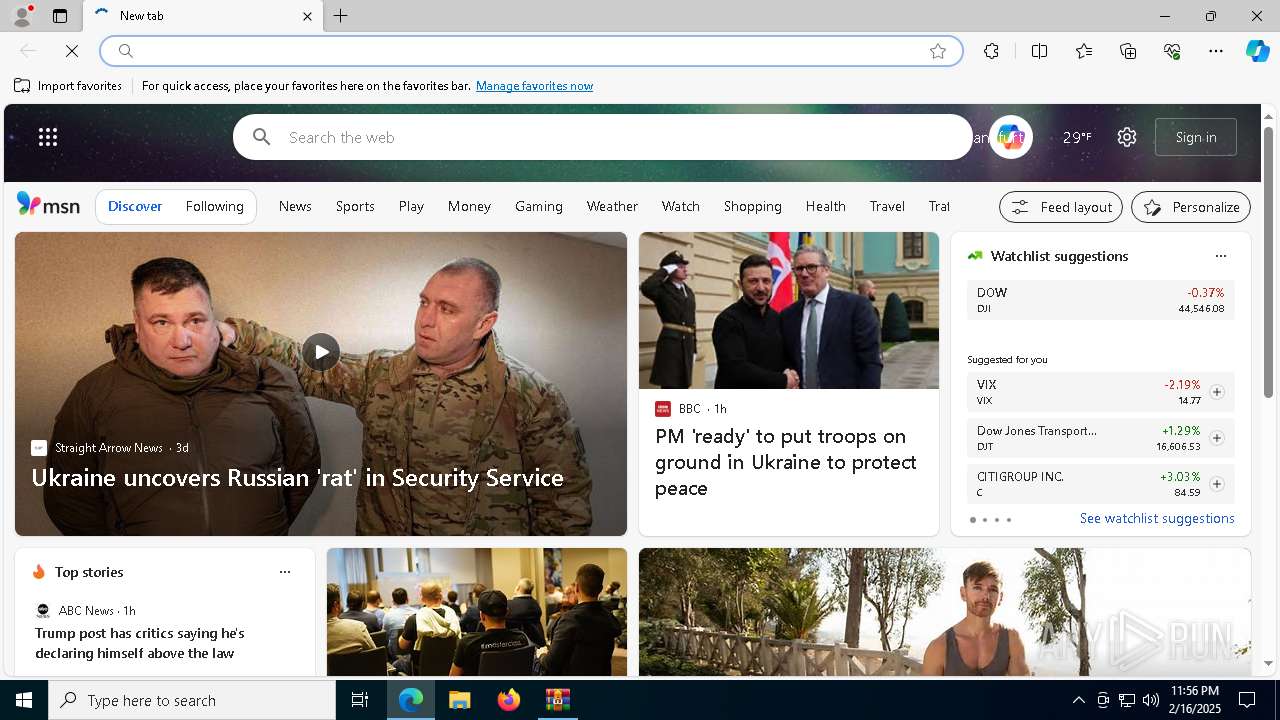The image size is (1280, 720).
Task: Open the Shopping category
Action: (x=752, y=206)
